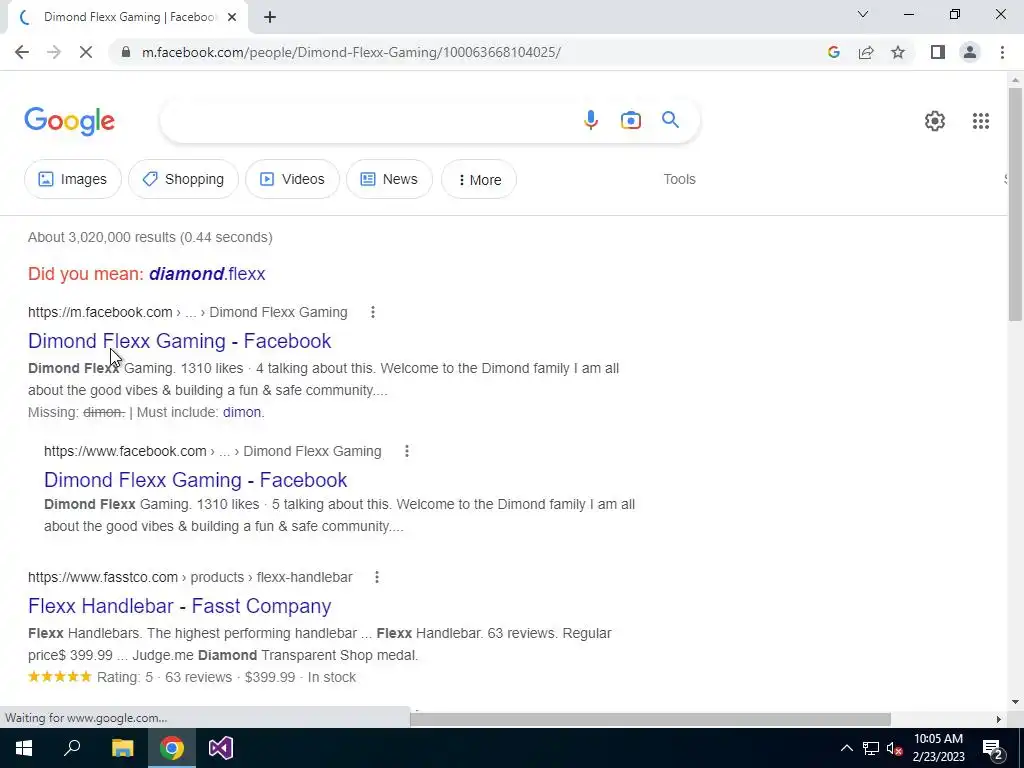The width and height of the screenshot is (1024, 768).
Task: Toggle the browser side panel
Action: 938,52
